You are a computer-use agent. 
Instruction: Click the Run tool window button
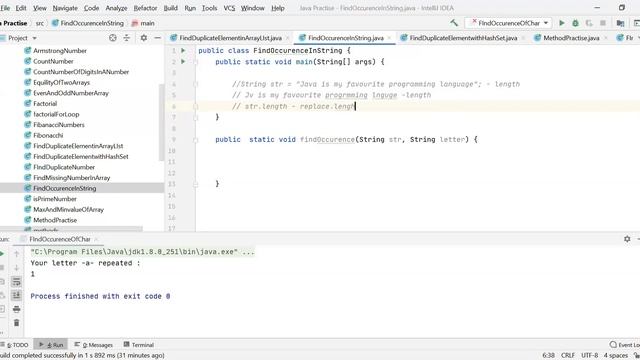(x=51, y=345)
